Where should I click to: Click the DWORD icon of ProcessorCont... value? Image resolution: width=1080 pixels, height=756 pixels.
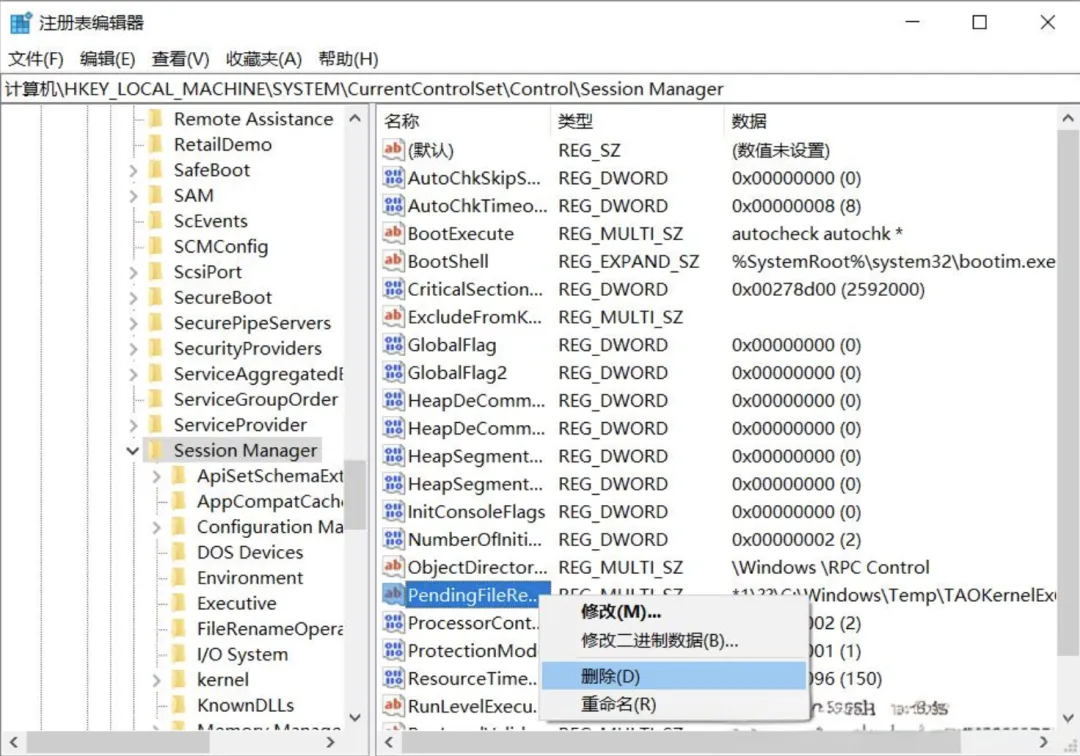tap(393, 622)
